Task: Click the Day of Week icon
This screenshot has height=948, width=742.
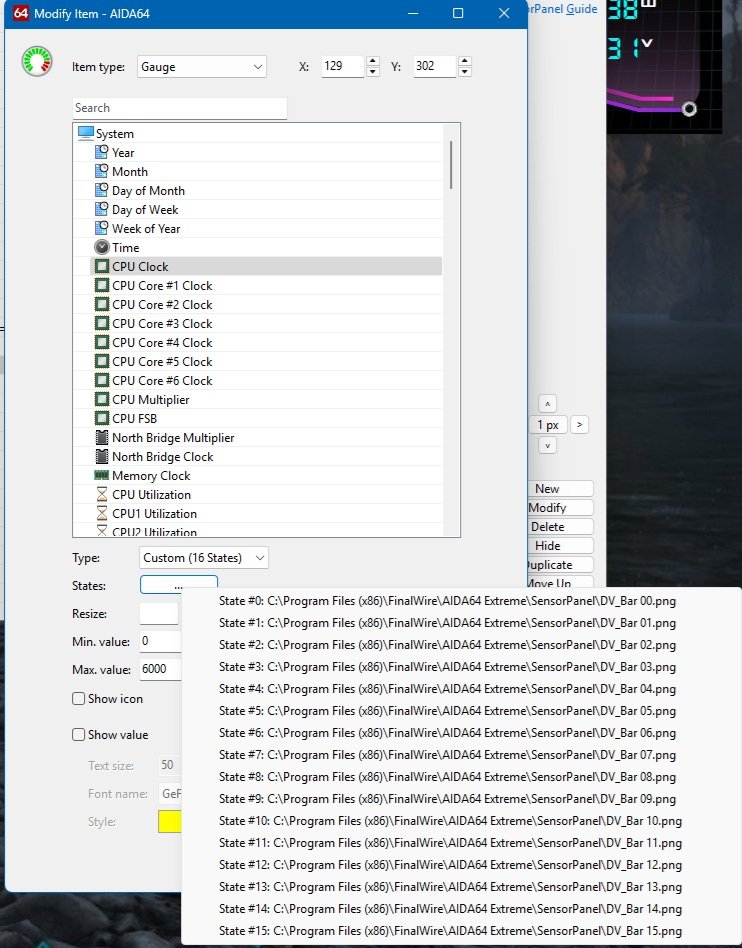Action: click(x=102, y=209)
